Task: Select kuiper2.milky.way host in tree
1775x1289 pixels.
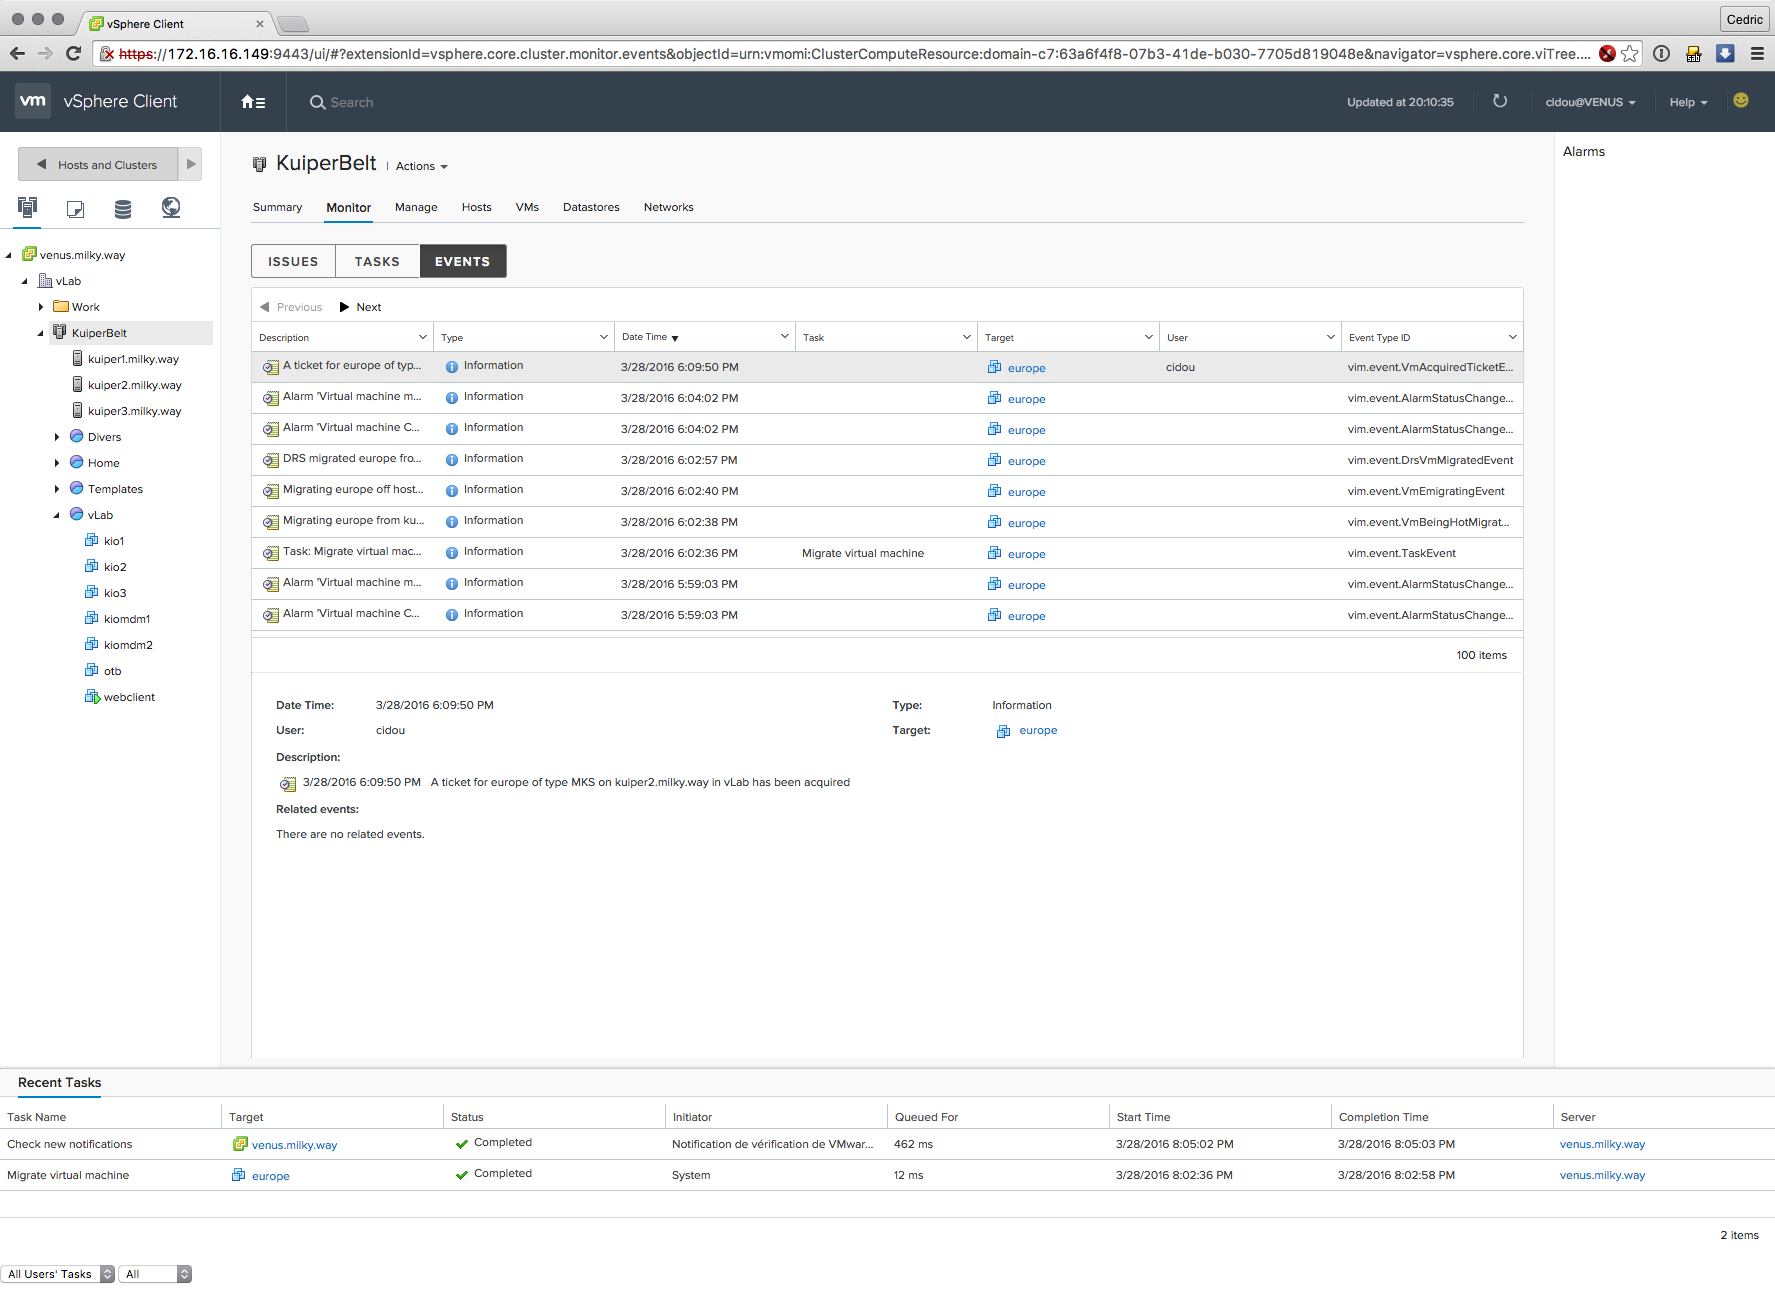Action: tap(134, 385)
